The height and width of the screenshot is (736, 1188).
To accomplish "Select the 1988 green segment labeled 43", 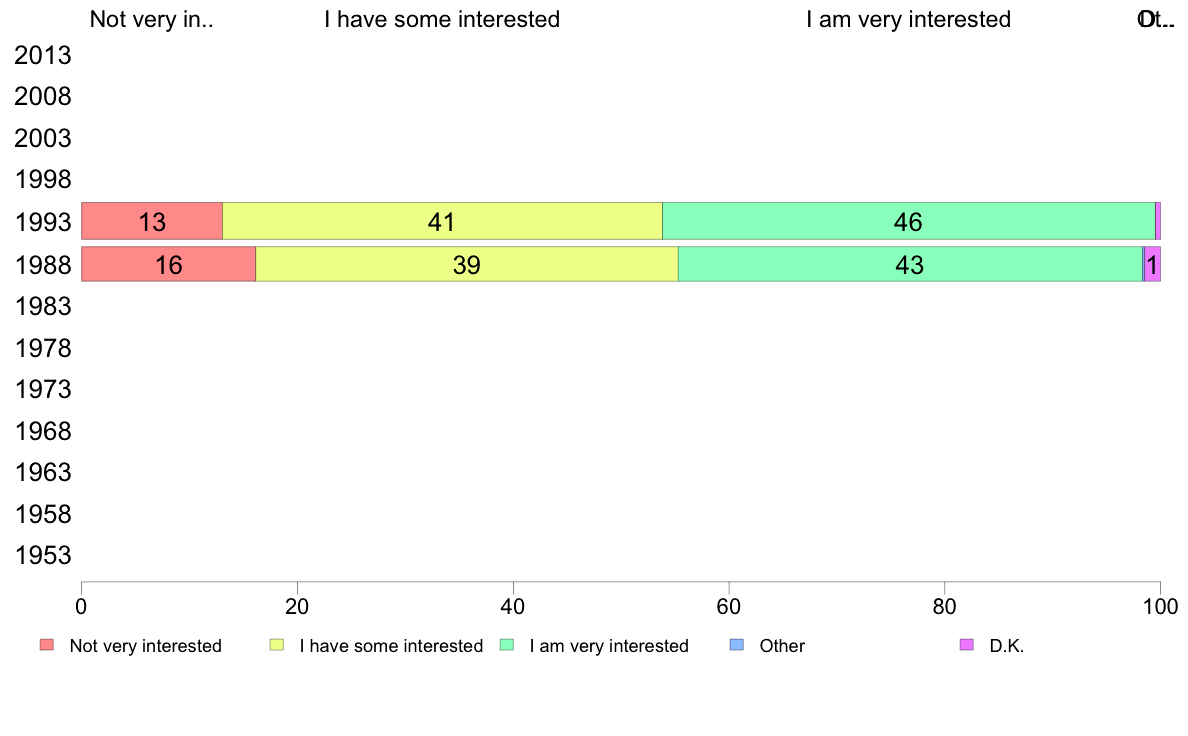I will [x=910, y=264].
